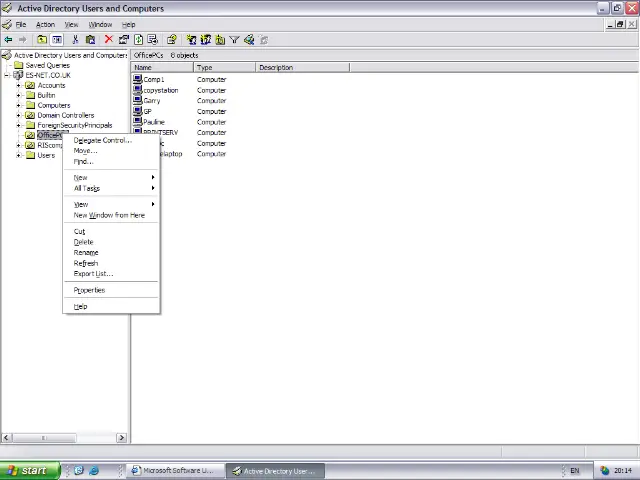Choose Move from the context menu
The height and width of the screenshot is (480, 640).
pos(111,151)
